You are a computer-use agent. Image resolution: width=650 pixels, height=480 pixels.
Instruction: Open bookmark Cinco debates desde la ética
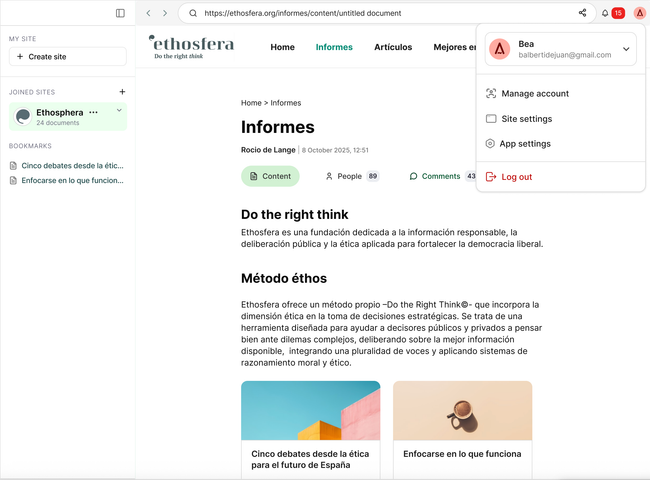coord(72,165)
